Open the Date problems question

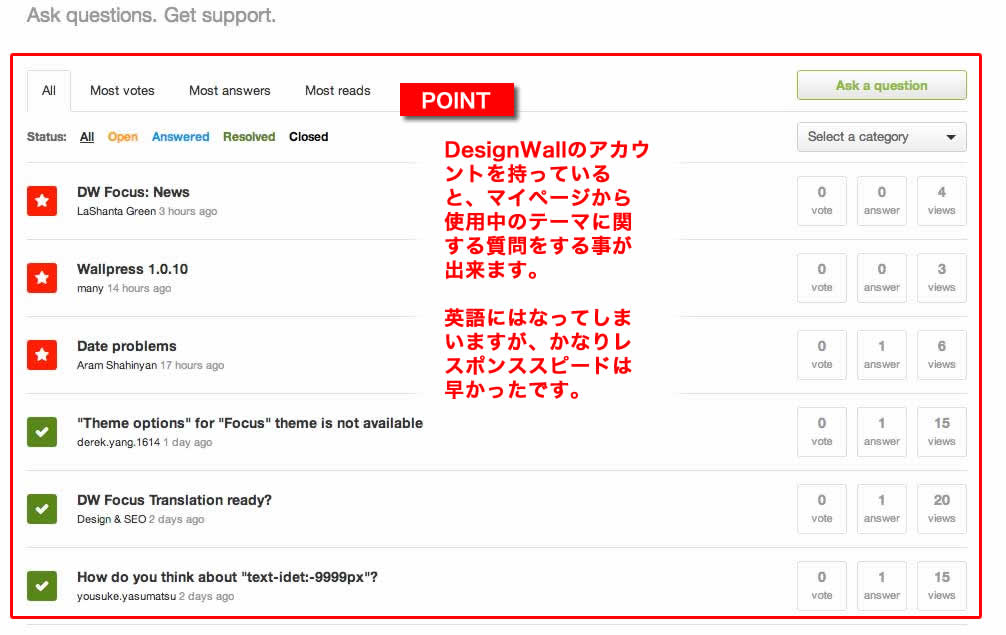click(x=127, y=346)
